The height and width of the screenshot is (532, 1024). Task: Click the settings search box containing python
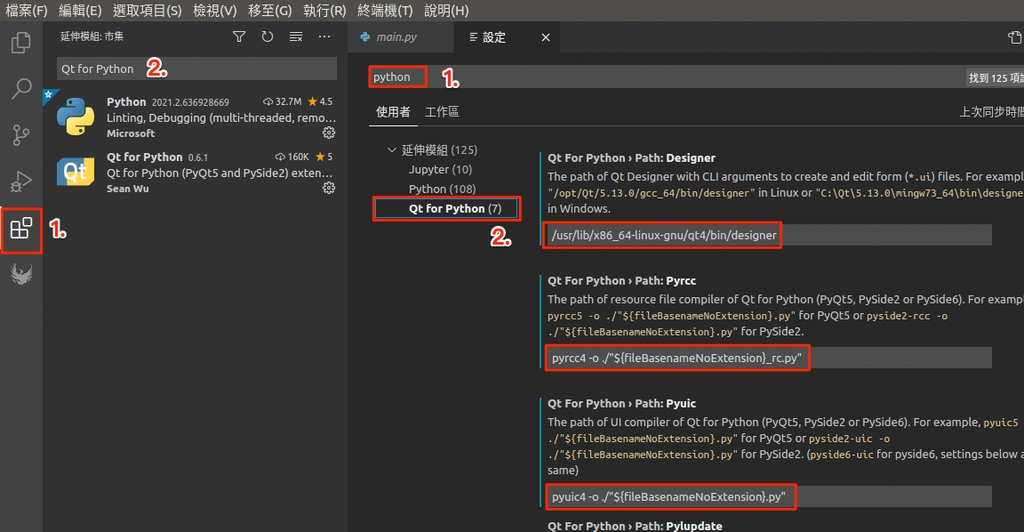point(666,77)
